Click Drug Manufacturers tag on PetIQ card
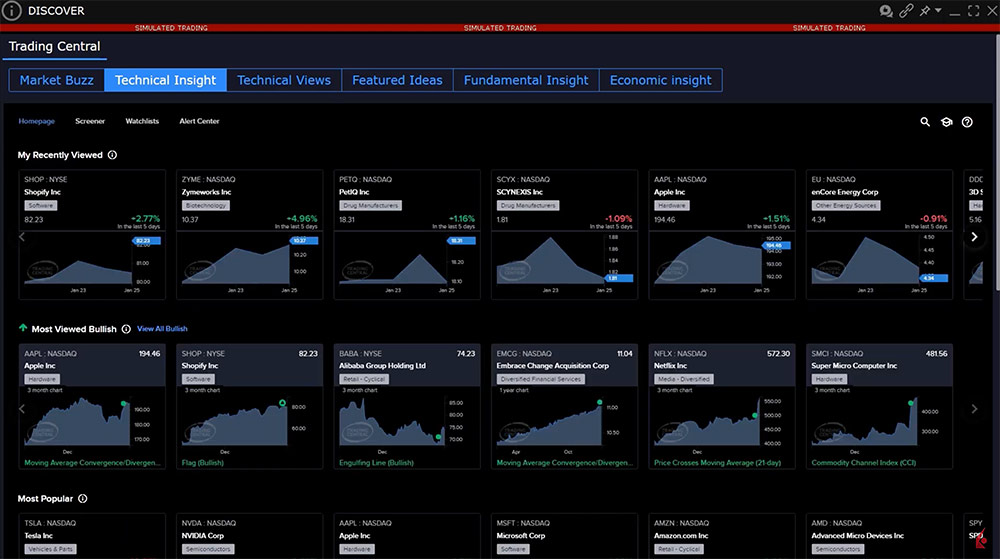The height and width of the screenshot is (559, 1000). click(x=371, y=206)
